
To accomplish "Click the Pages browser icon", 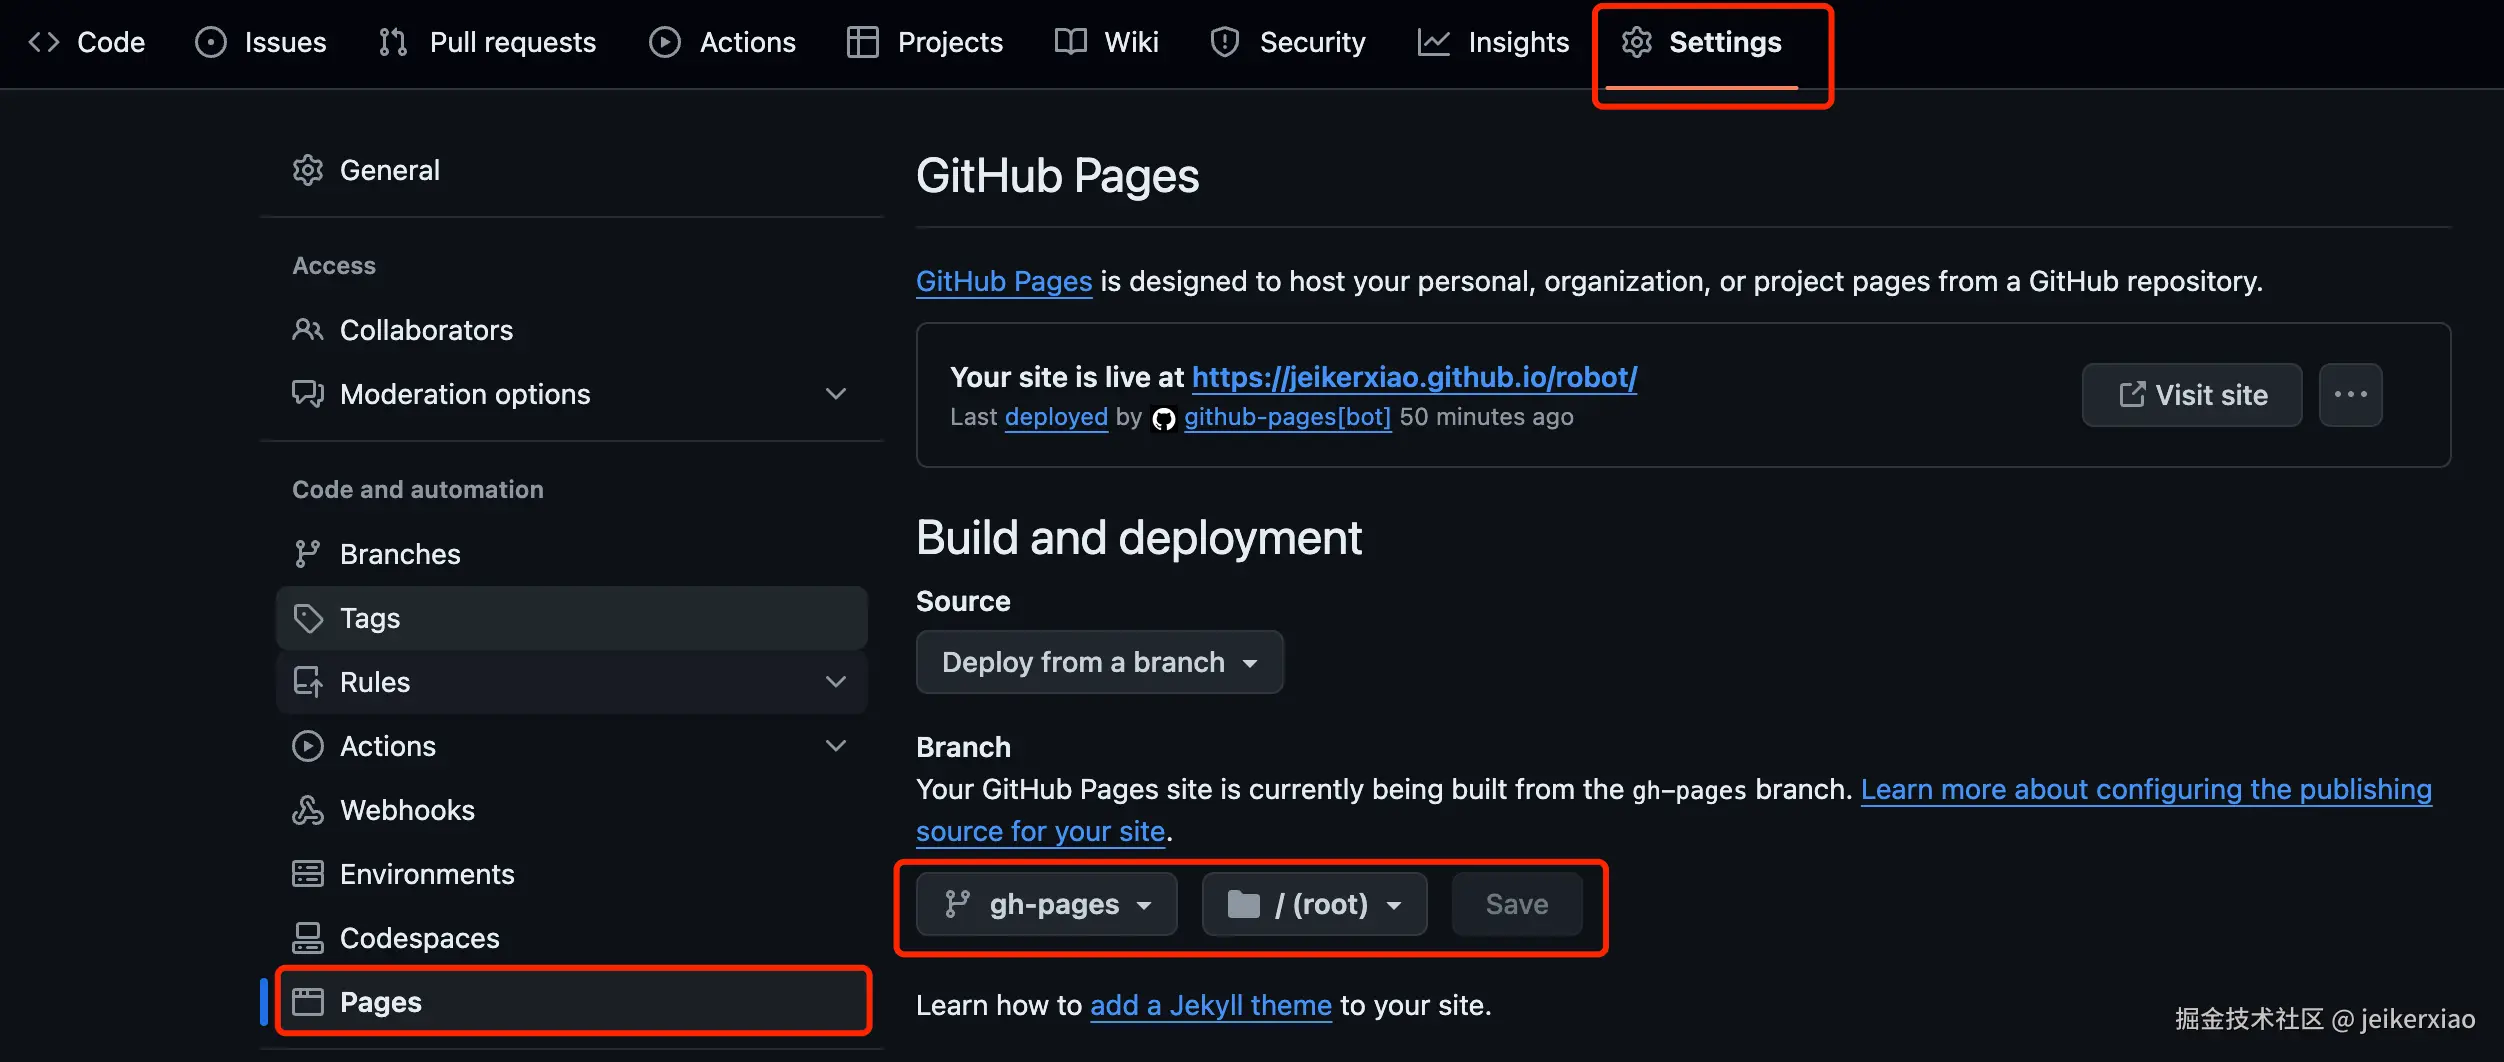I will [308, 1002].
